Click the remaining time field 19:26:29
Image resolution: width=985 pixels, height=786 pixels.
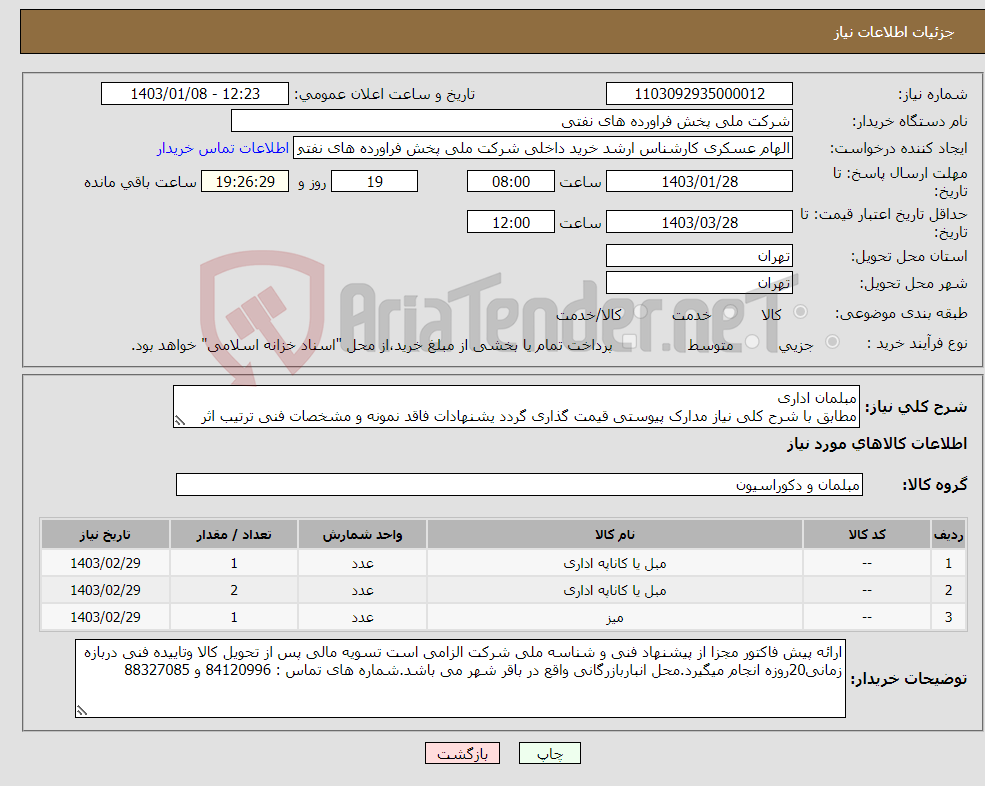tap(245, 182)
